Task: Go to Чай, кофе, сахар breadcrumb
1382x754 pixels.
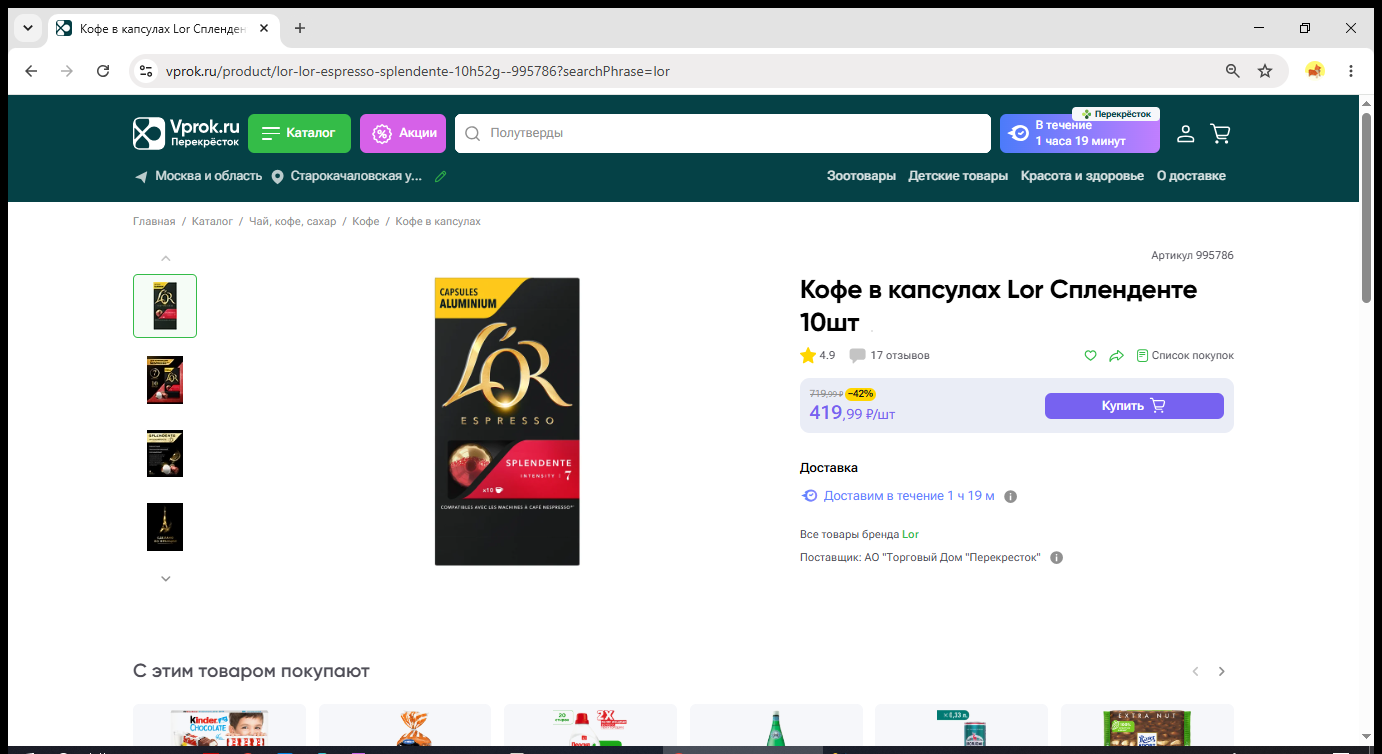Action: [293, 221]
